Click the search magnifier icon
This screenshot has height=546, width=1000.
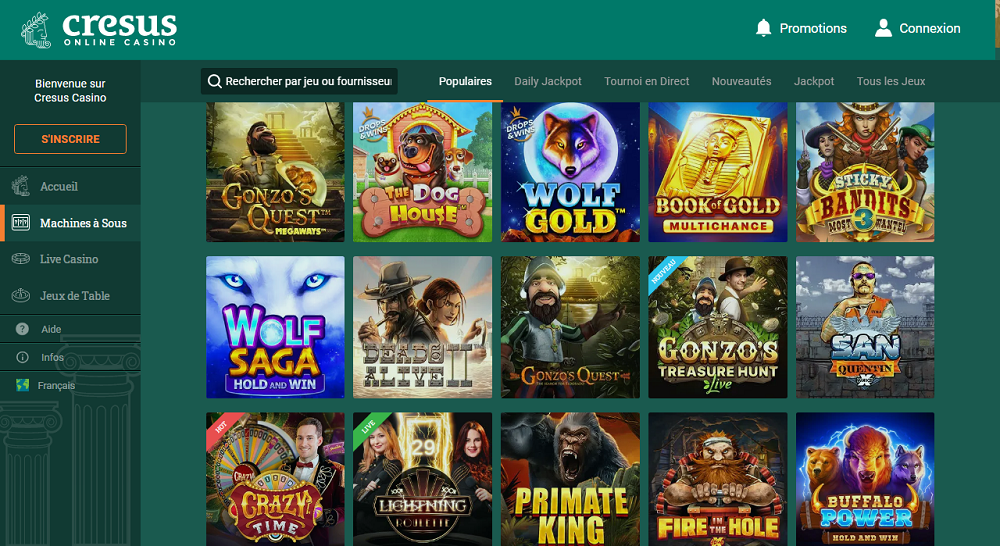[215, 81]
